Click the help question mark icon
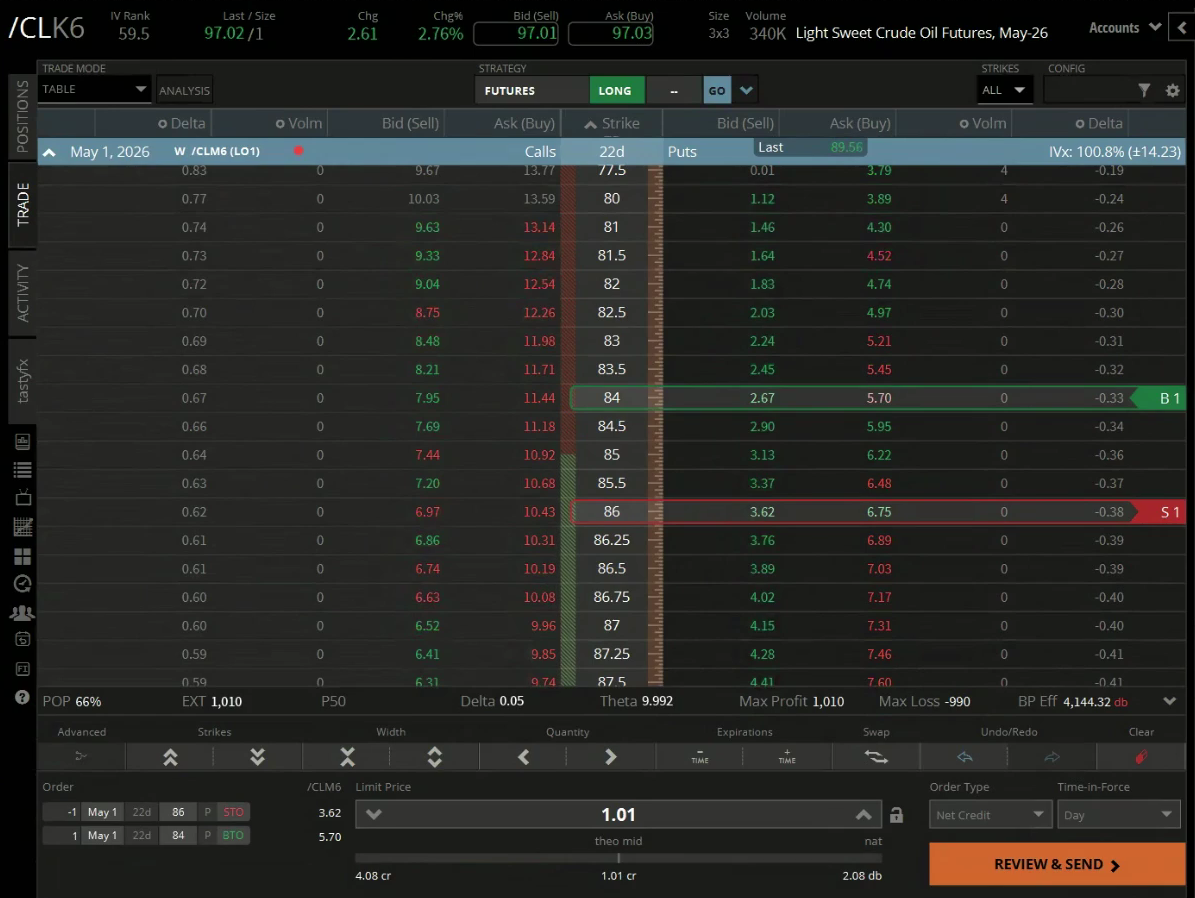Image resolution: width=1195 pixels, height=898 pixels. click(x=22, y=698)
